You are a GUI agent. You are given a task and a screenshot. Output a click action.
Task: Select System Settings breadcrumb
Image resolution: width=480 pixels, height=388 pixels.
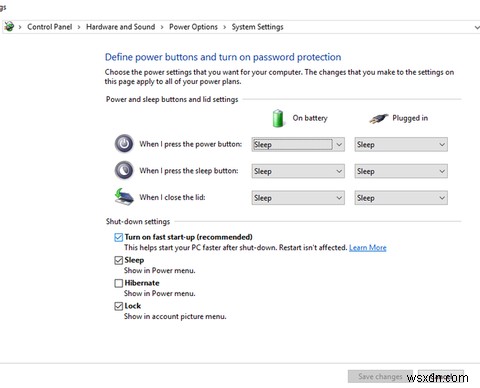click(x=257, y=27)
